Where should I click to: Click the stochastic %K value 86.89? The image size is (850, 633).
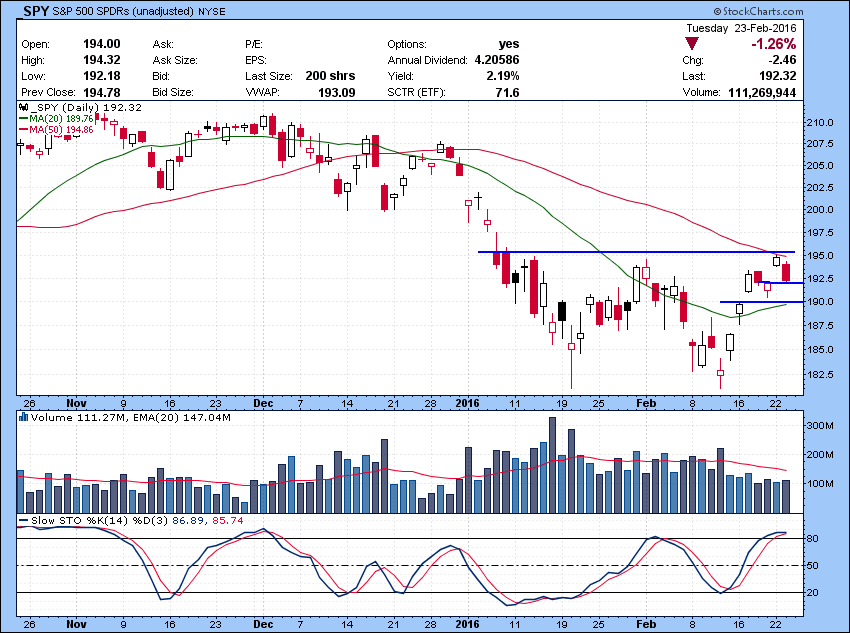click(x=188, y=520)
